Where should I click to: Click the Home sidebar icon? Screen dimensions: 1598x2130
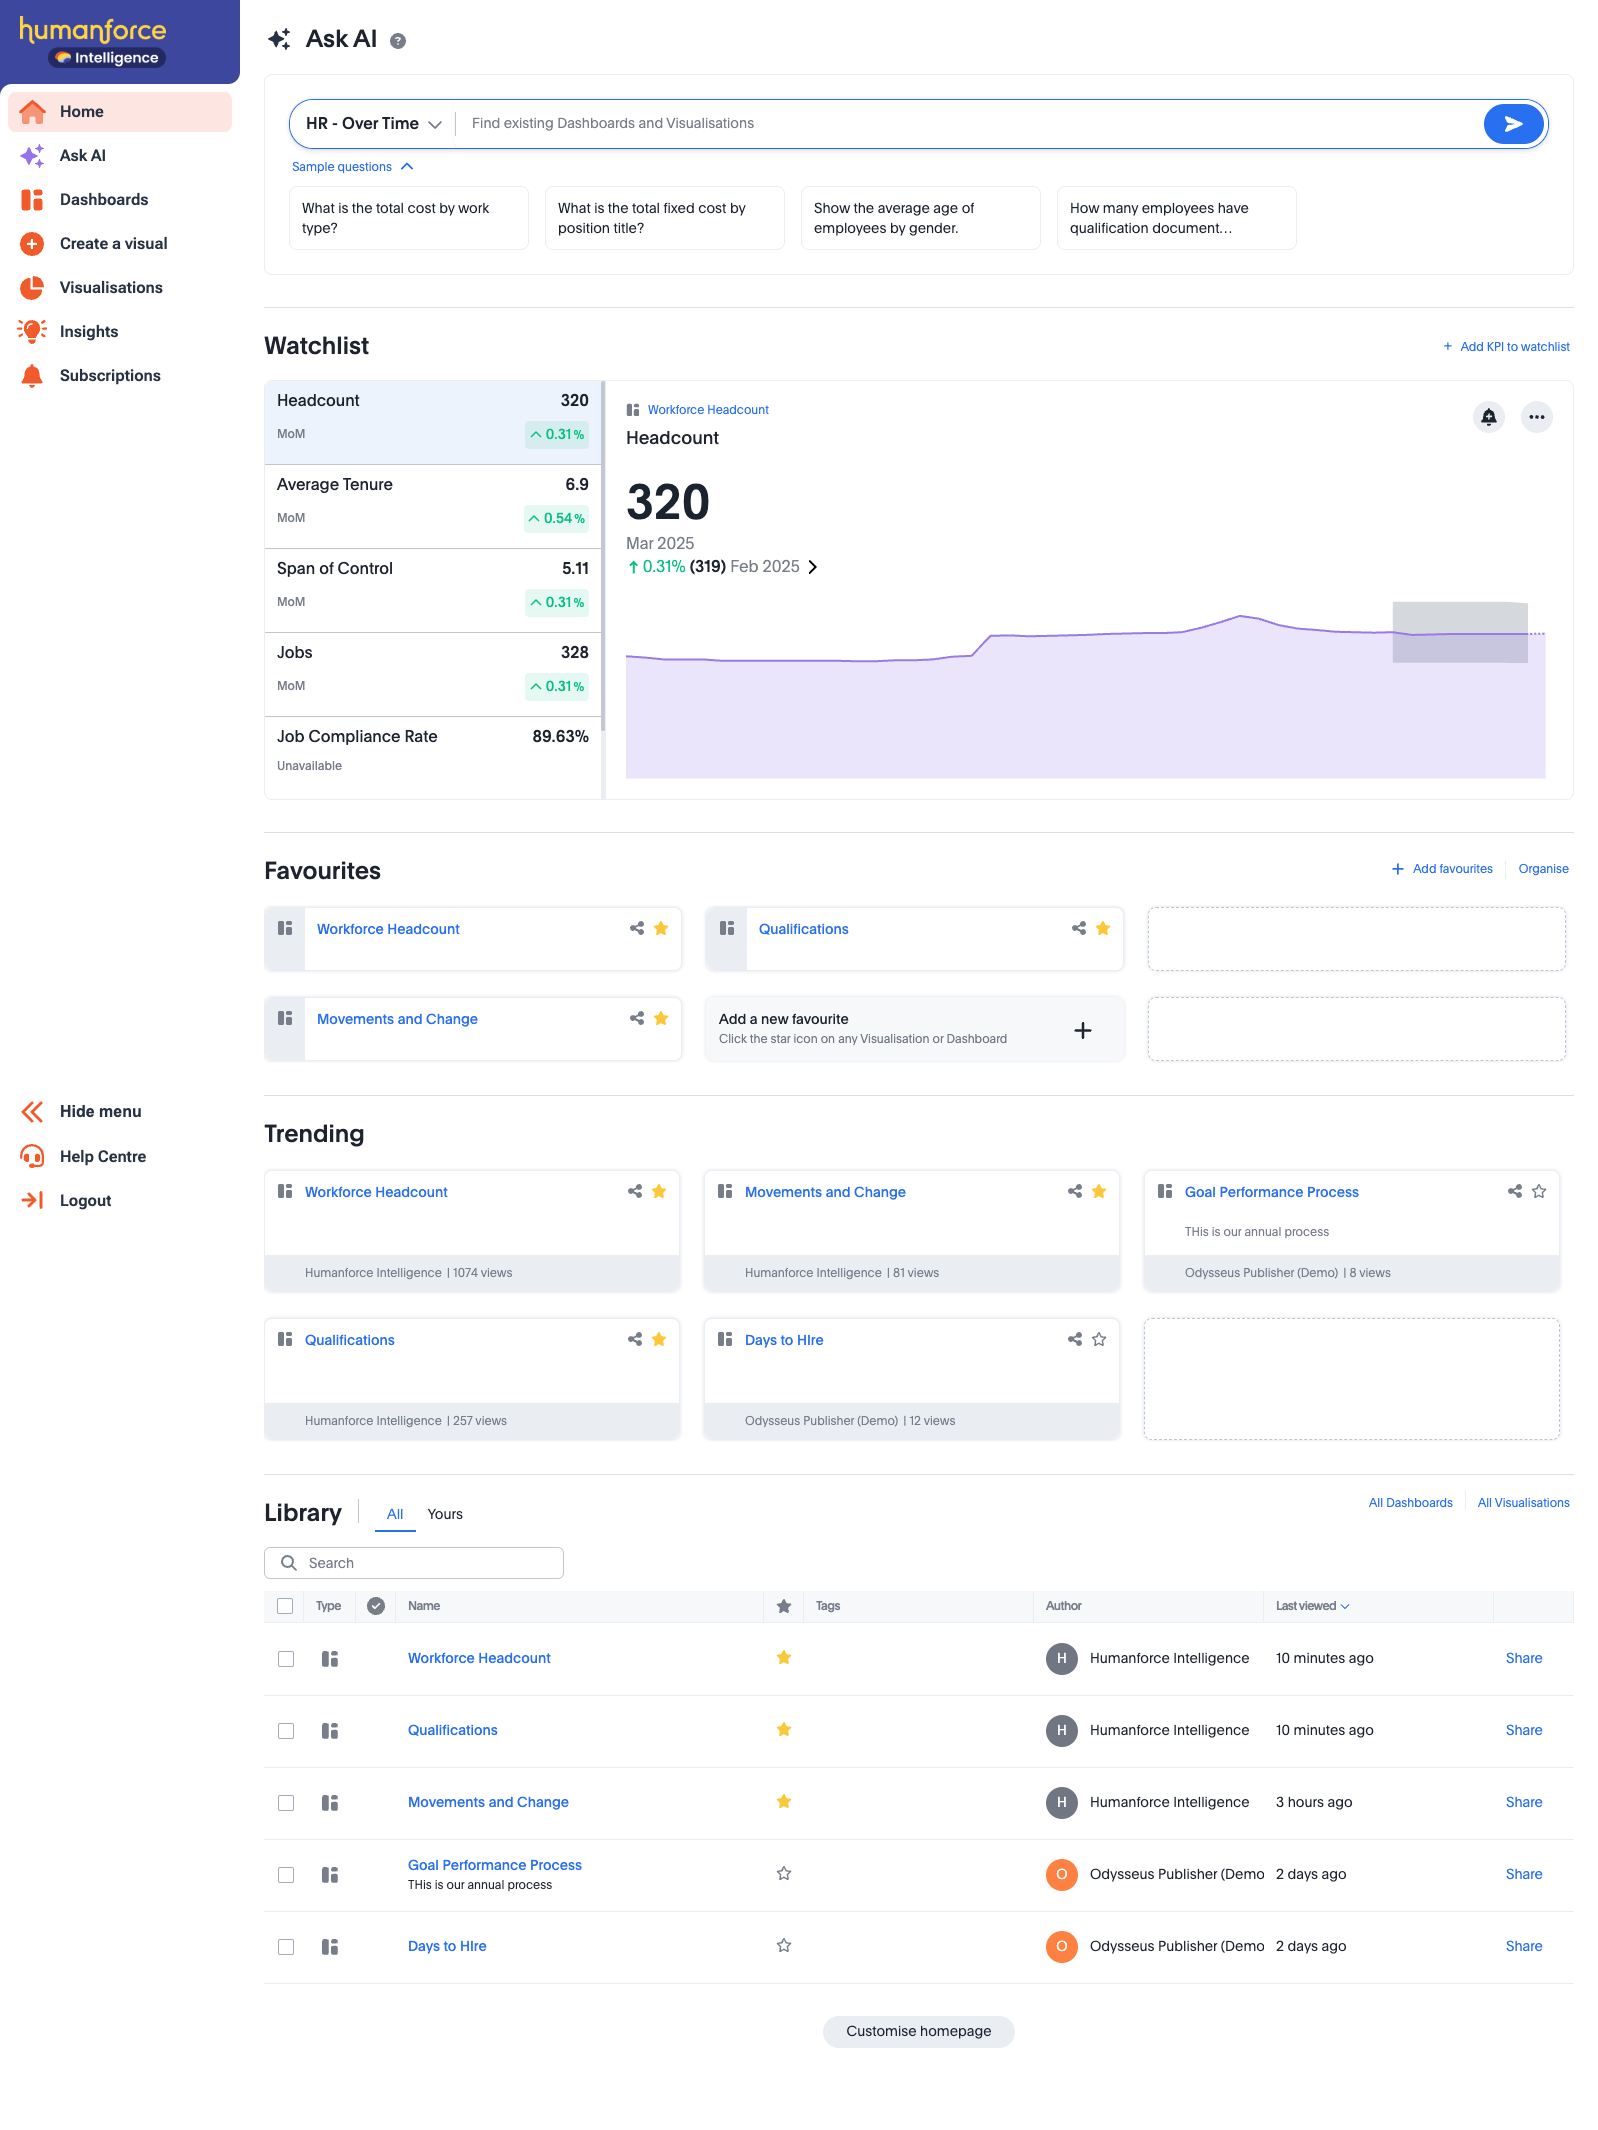(x=32, y=112)
